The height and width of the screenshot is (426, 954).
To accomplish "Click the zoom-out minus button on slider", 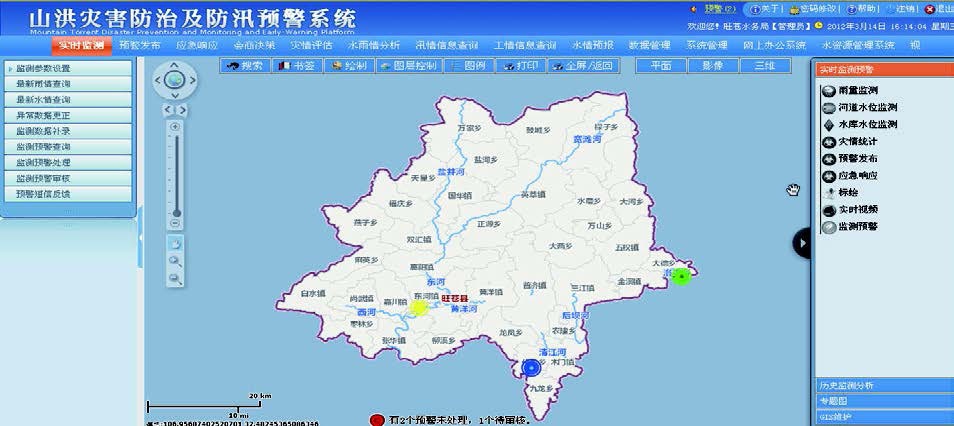I will click(175, 224).
